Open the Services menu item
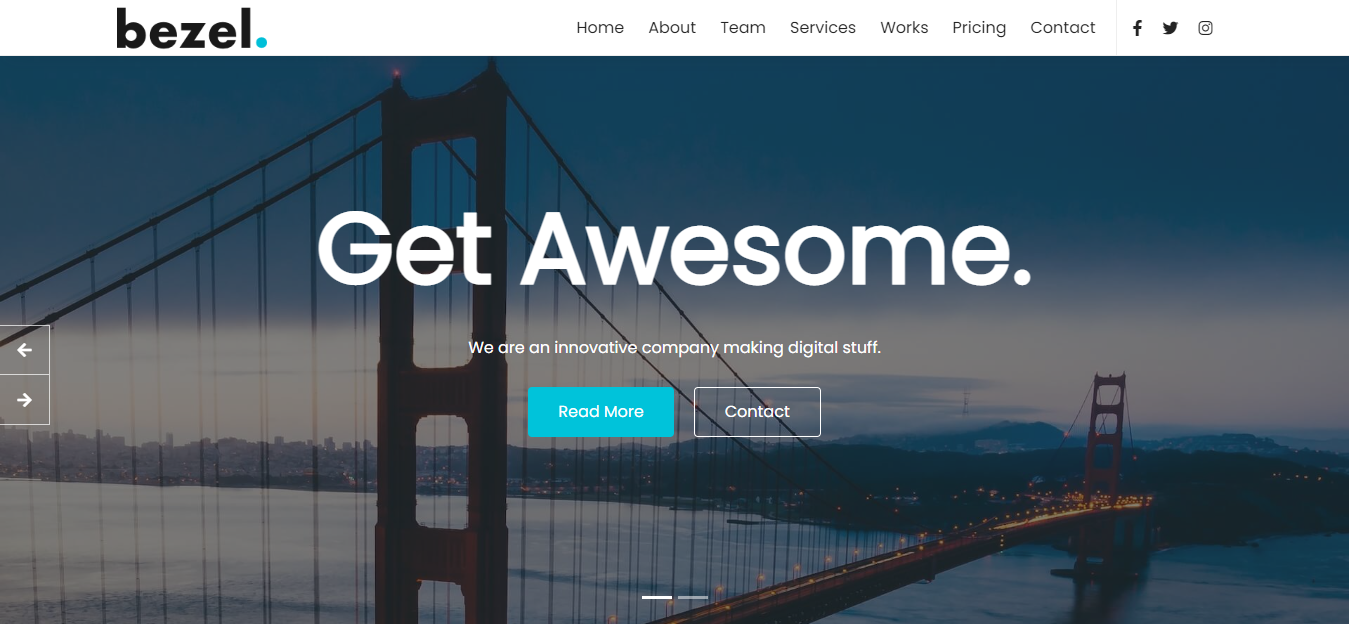Screen dimensions: 1349x624 (x=823, y=28)
